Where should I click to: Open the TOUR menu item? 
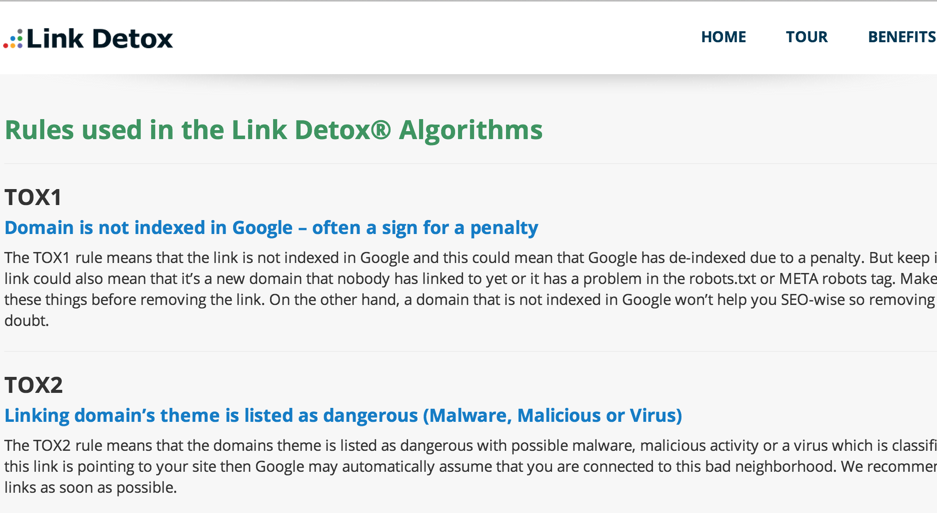pyautogui.click(x=807, y=37)
